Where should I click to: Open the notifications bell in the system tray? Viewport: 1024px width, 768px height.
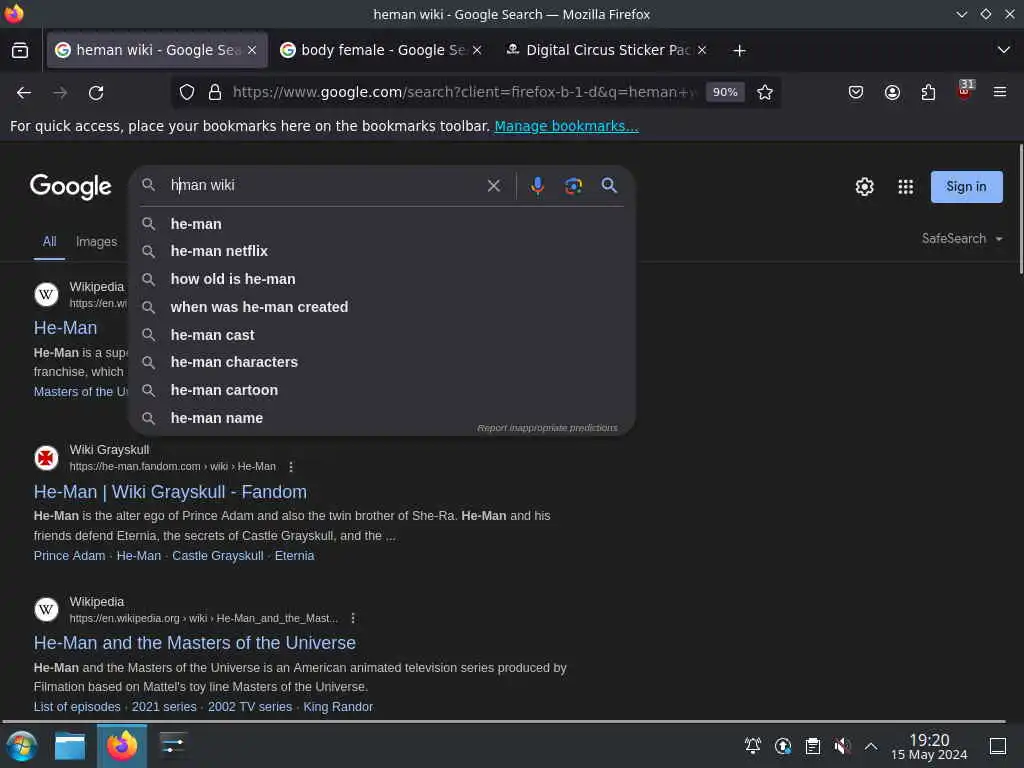pyautogui.click(x=752, y=746)
